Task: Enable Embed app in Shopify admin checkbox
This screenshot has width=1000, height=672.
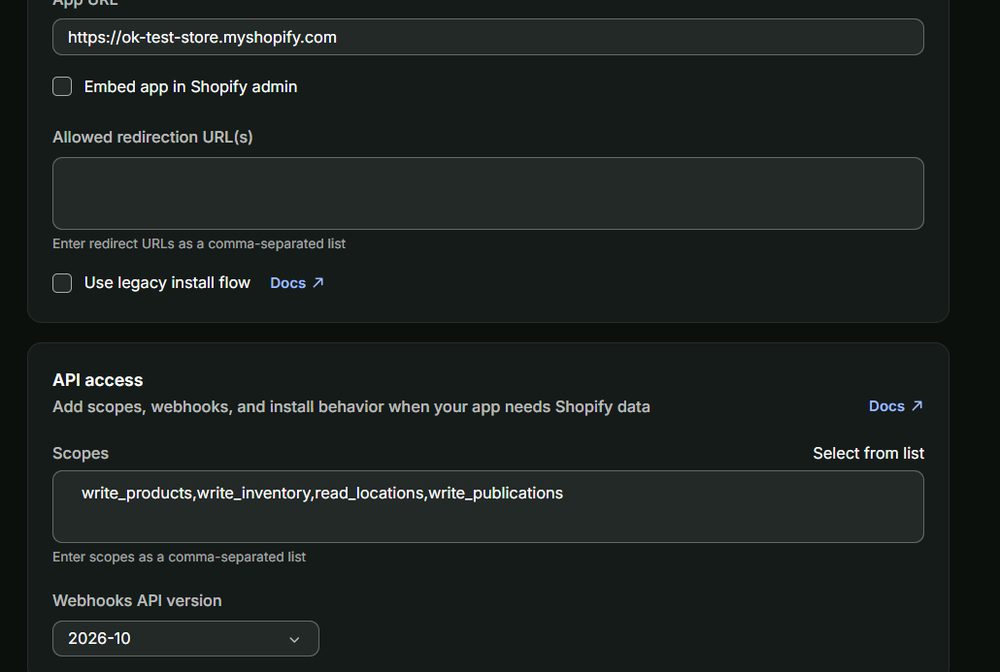Action: click(x=62, y=87)
